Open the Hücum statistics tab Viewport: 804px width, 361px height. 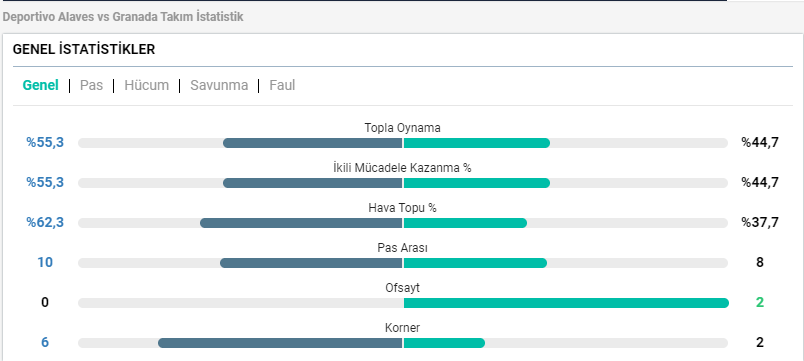pos(147,85)
